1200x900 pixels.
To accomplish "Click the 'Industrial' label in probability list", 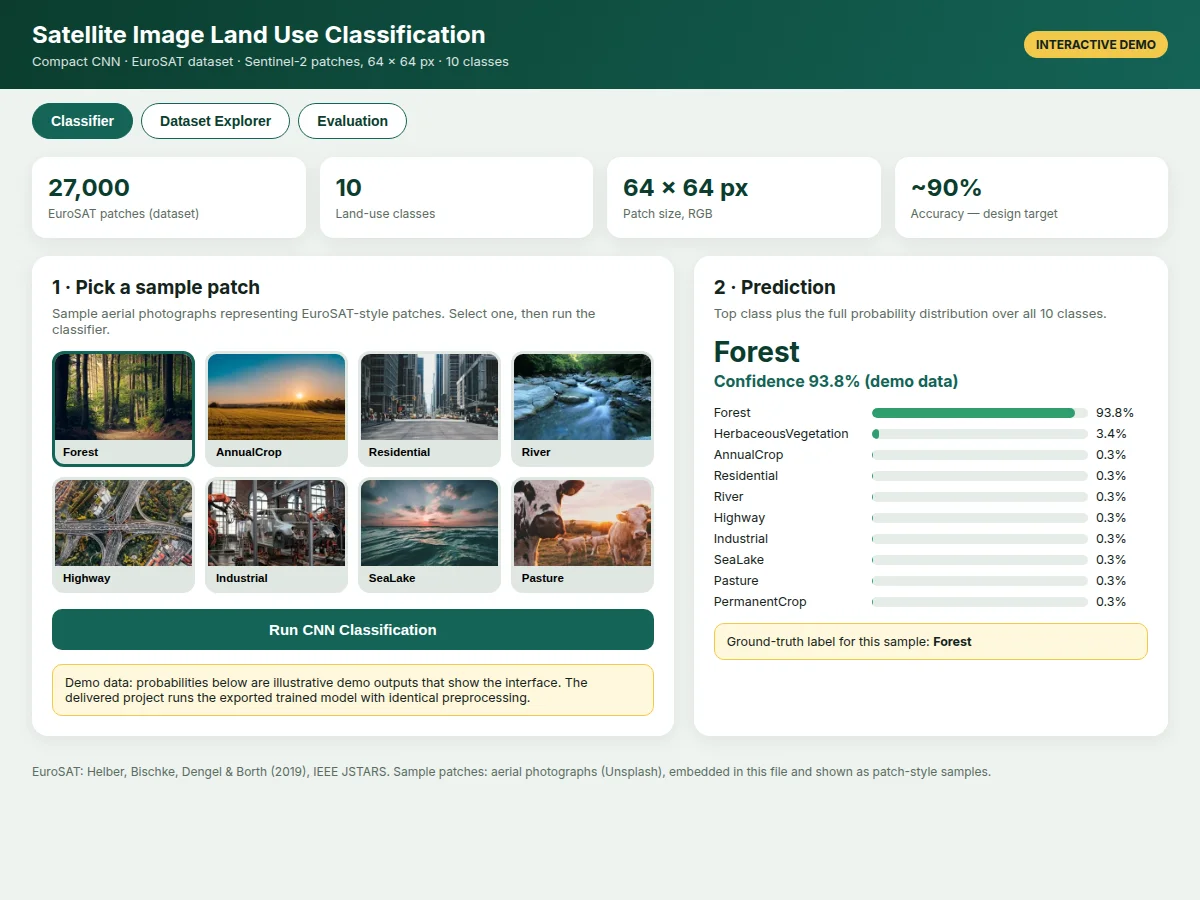I will tap(742, 539).
